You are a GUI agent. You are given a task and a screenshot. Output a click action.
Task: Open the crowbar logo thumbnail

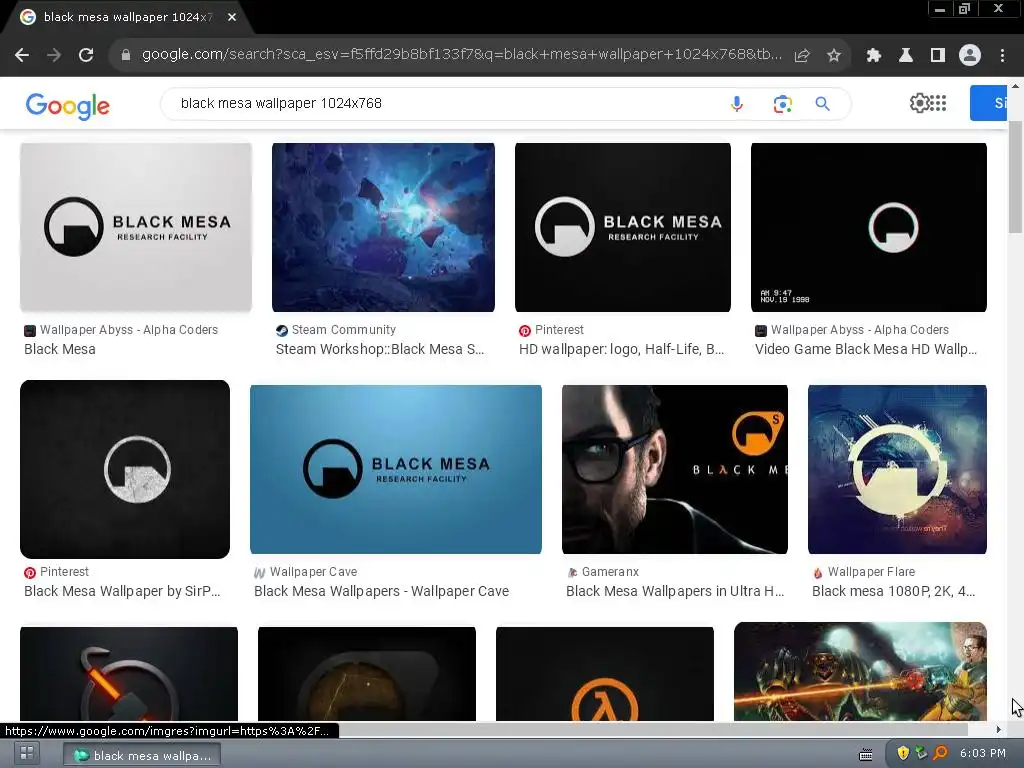click(x=129, y=673)
